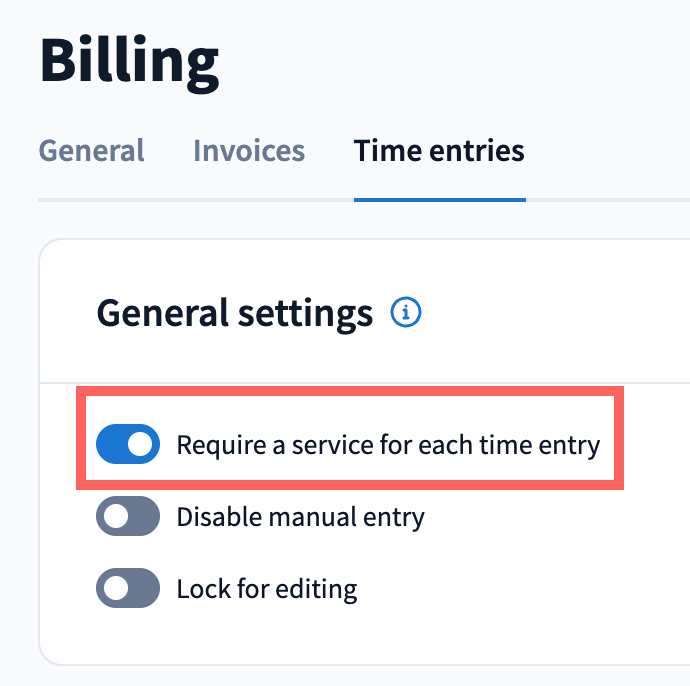Turn off the Require a service toggle

(x=128, y=445)
